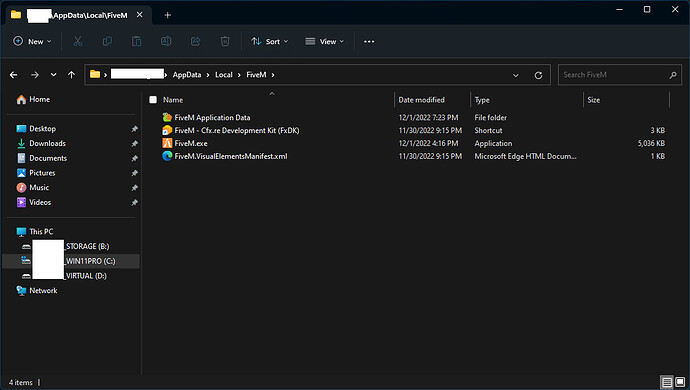Click the pin icon next to Downloads
The image size is (690, 390).
pos(135,143)
